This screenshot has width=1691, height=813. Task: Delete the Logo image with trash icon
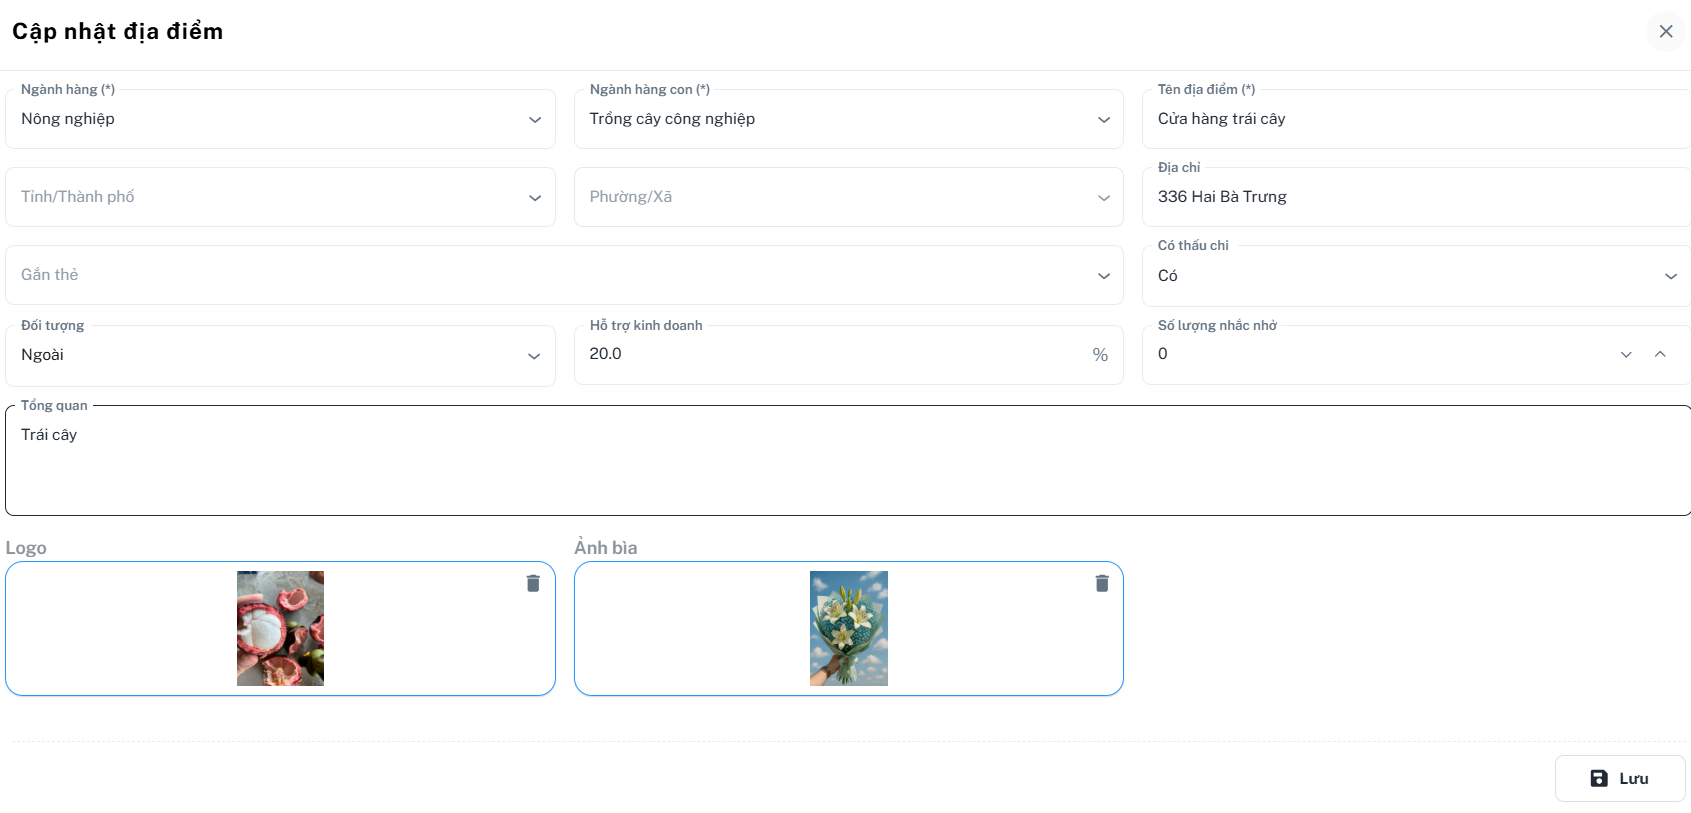(533, 583)
